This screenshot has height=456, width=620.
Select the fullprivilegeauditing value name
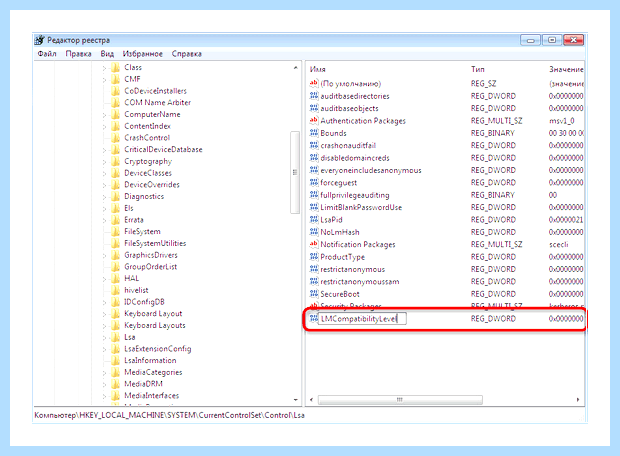[x=355, y=195]
